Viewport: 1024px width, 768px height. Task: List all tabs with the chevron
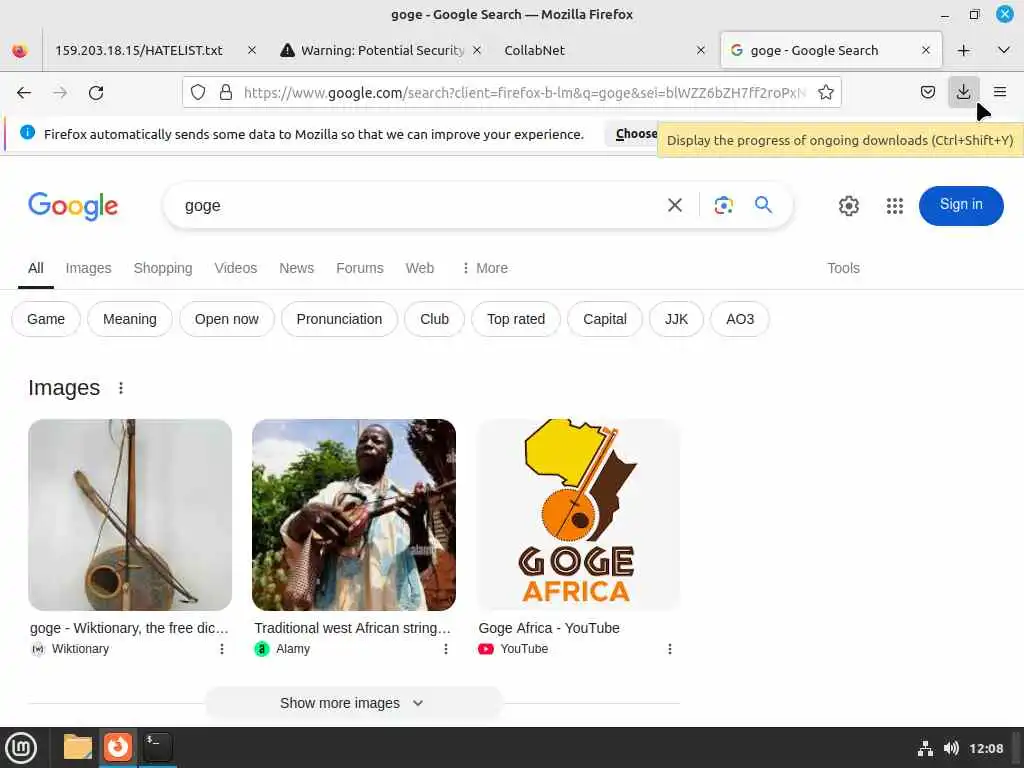click(1004, 50)
